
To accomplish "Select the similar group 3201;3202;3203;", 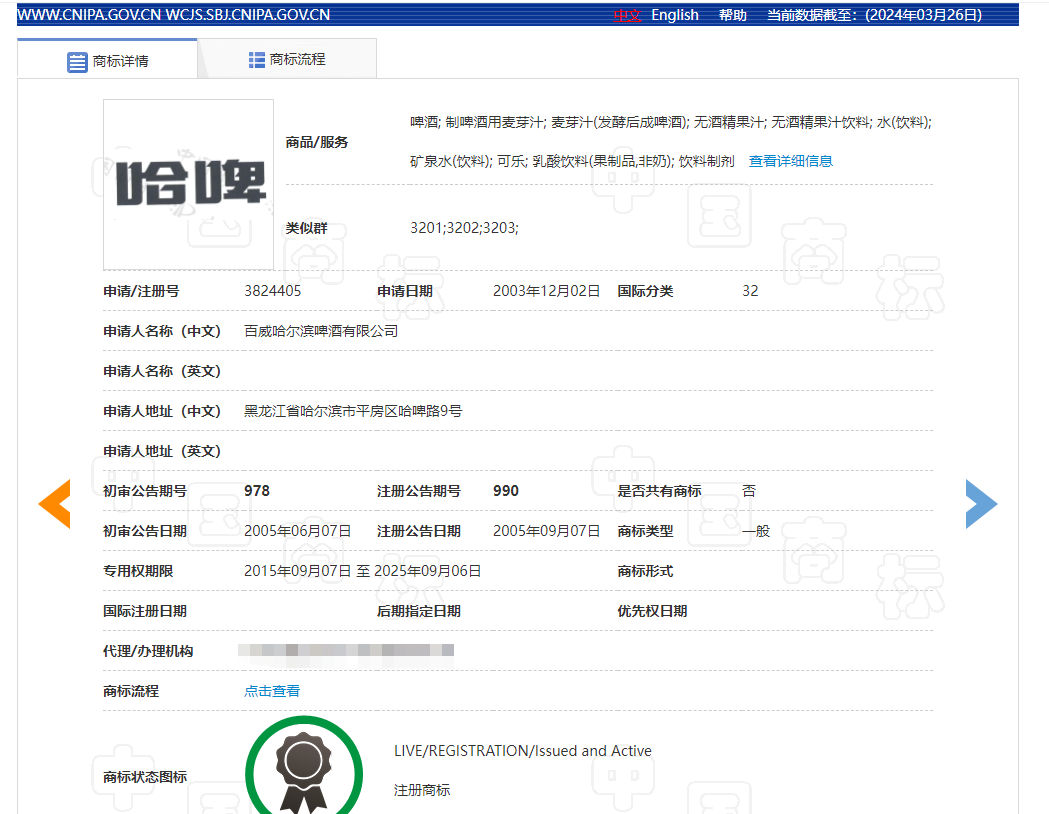I will (x=464, y=228).
